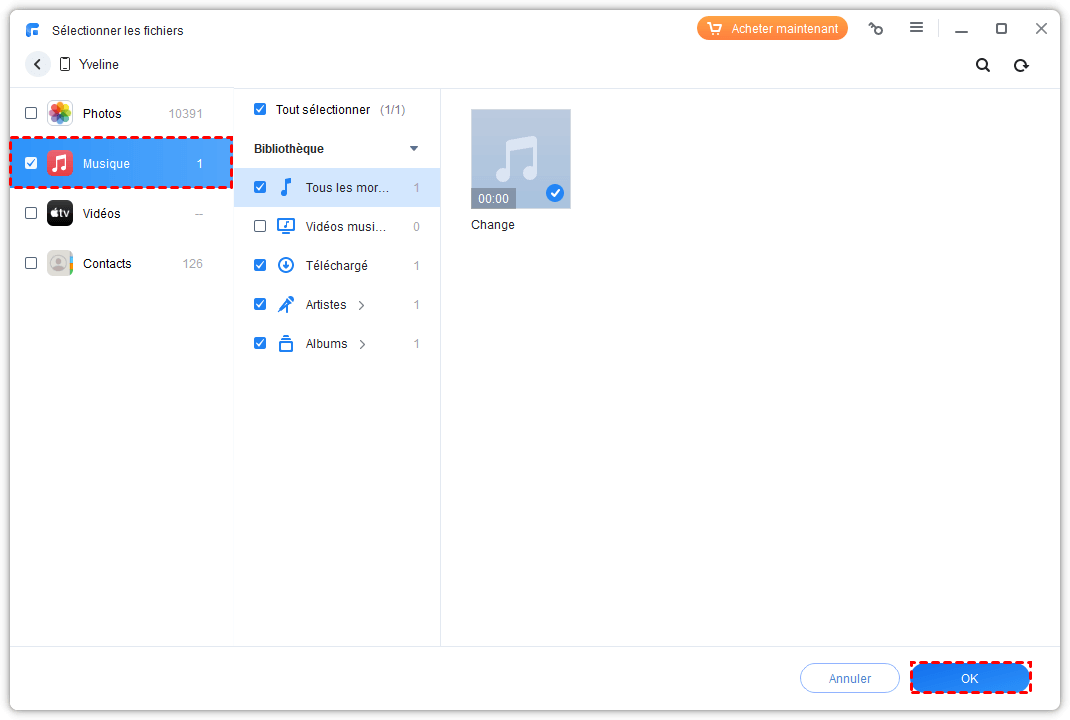Expand the Albums chevron
This screenshot has height=720, width=1070.
click(x=362, y=344)
